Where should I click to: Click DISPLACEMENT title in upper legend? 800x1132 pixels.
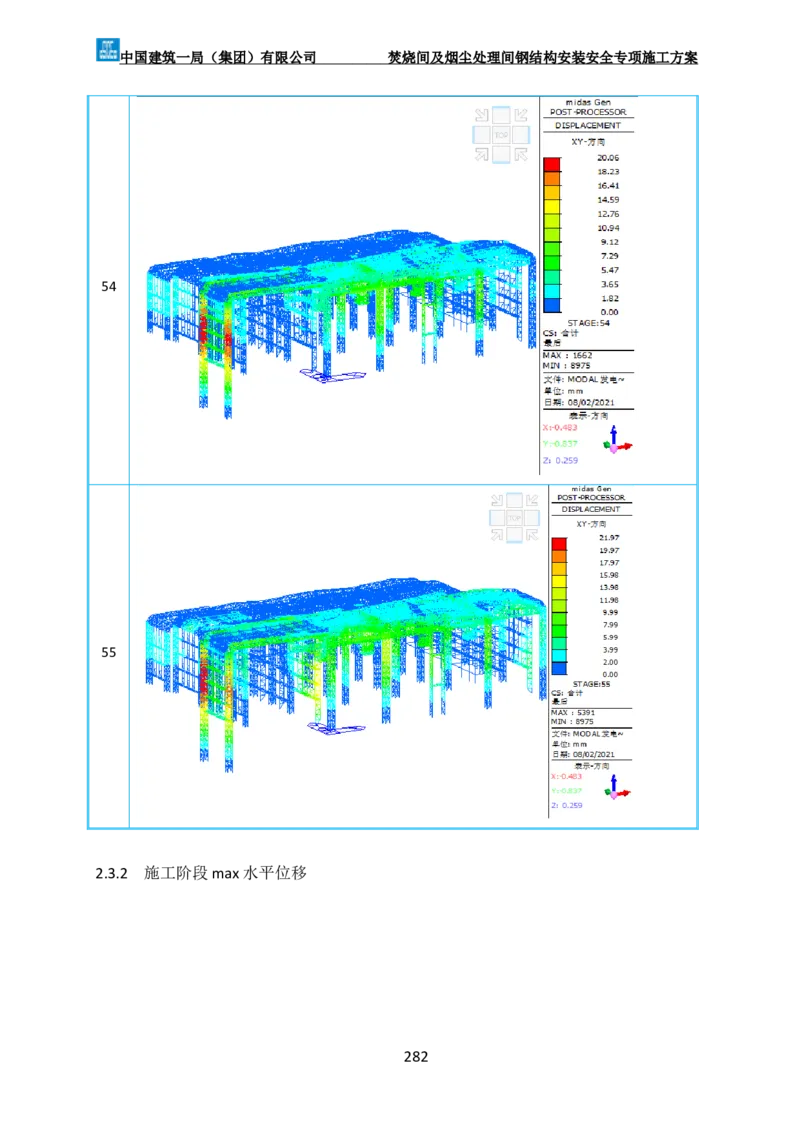coord(588,126)
